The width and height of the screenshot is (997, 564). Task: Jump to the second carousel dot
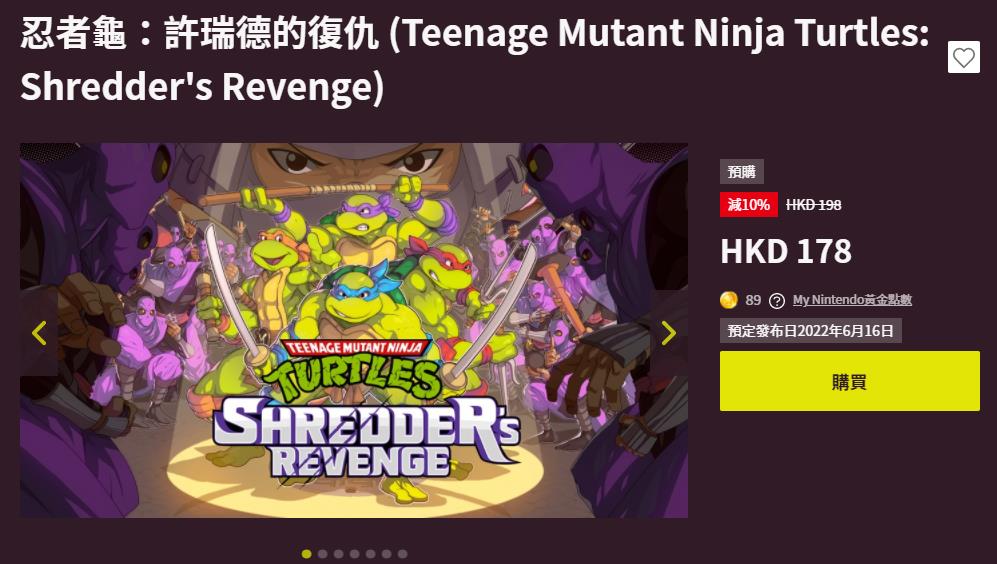click(322, 554)
